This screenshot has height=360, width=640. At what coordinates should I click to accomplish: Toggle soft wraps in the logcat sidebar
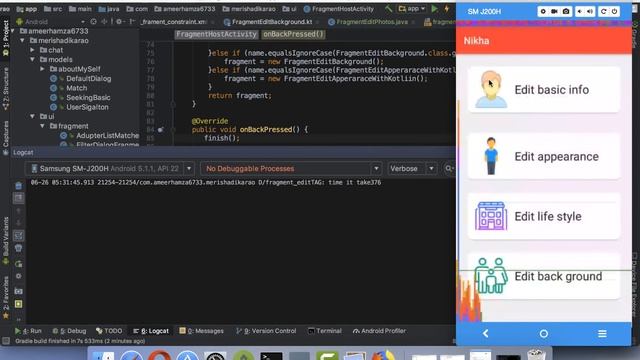coord(18,236)
